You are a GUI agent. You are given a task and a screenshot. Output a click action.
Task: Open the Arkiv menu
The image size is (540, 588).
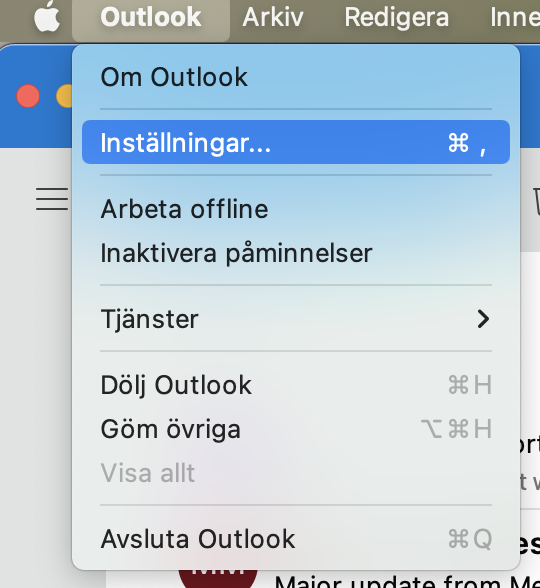tap(273, 17)
